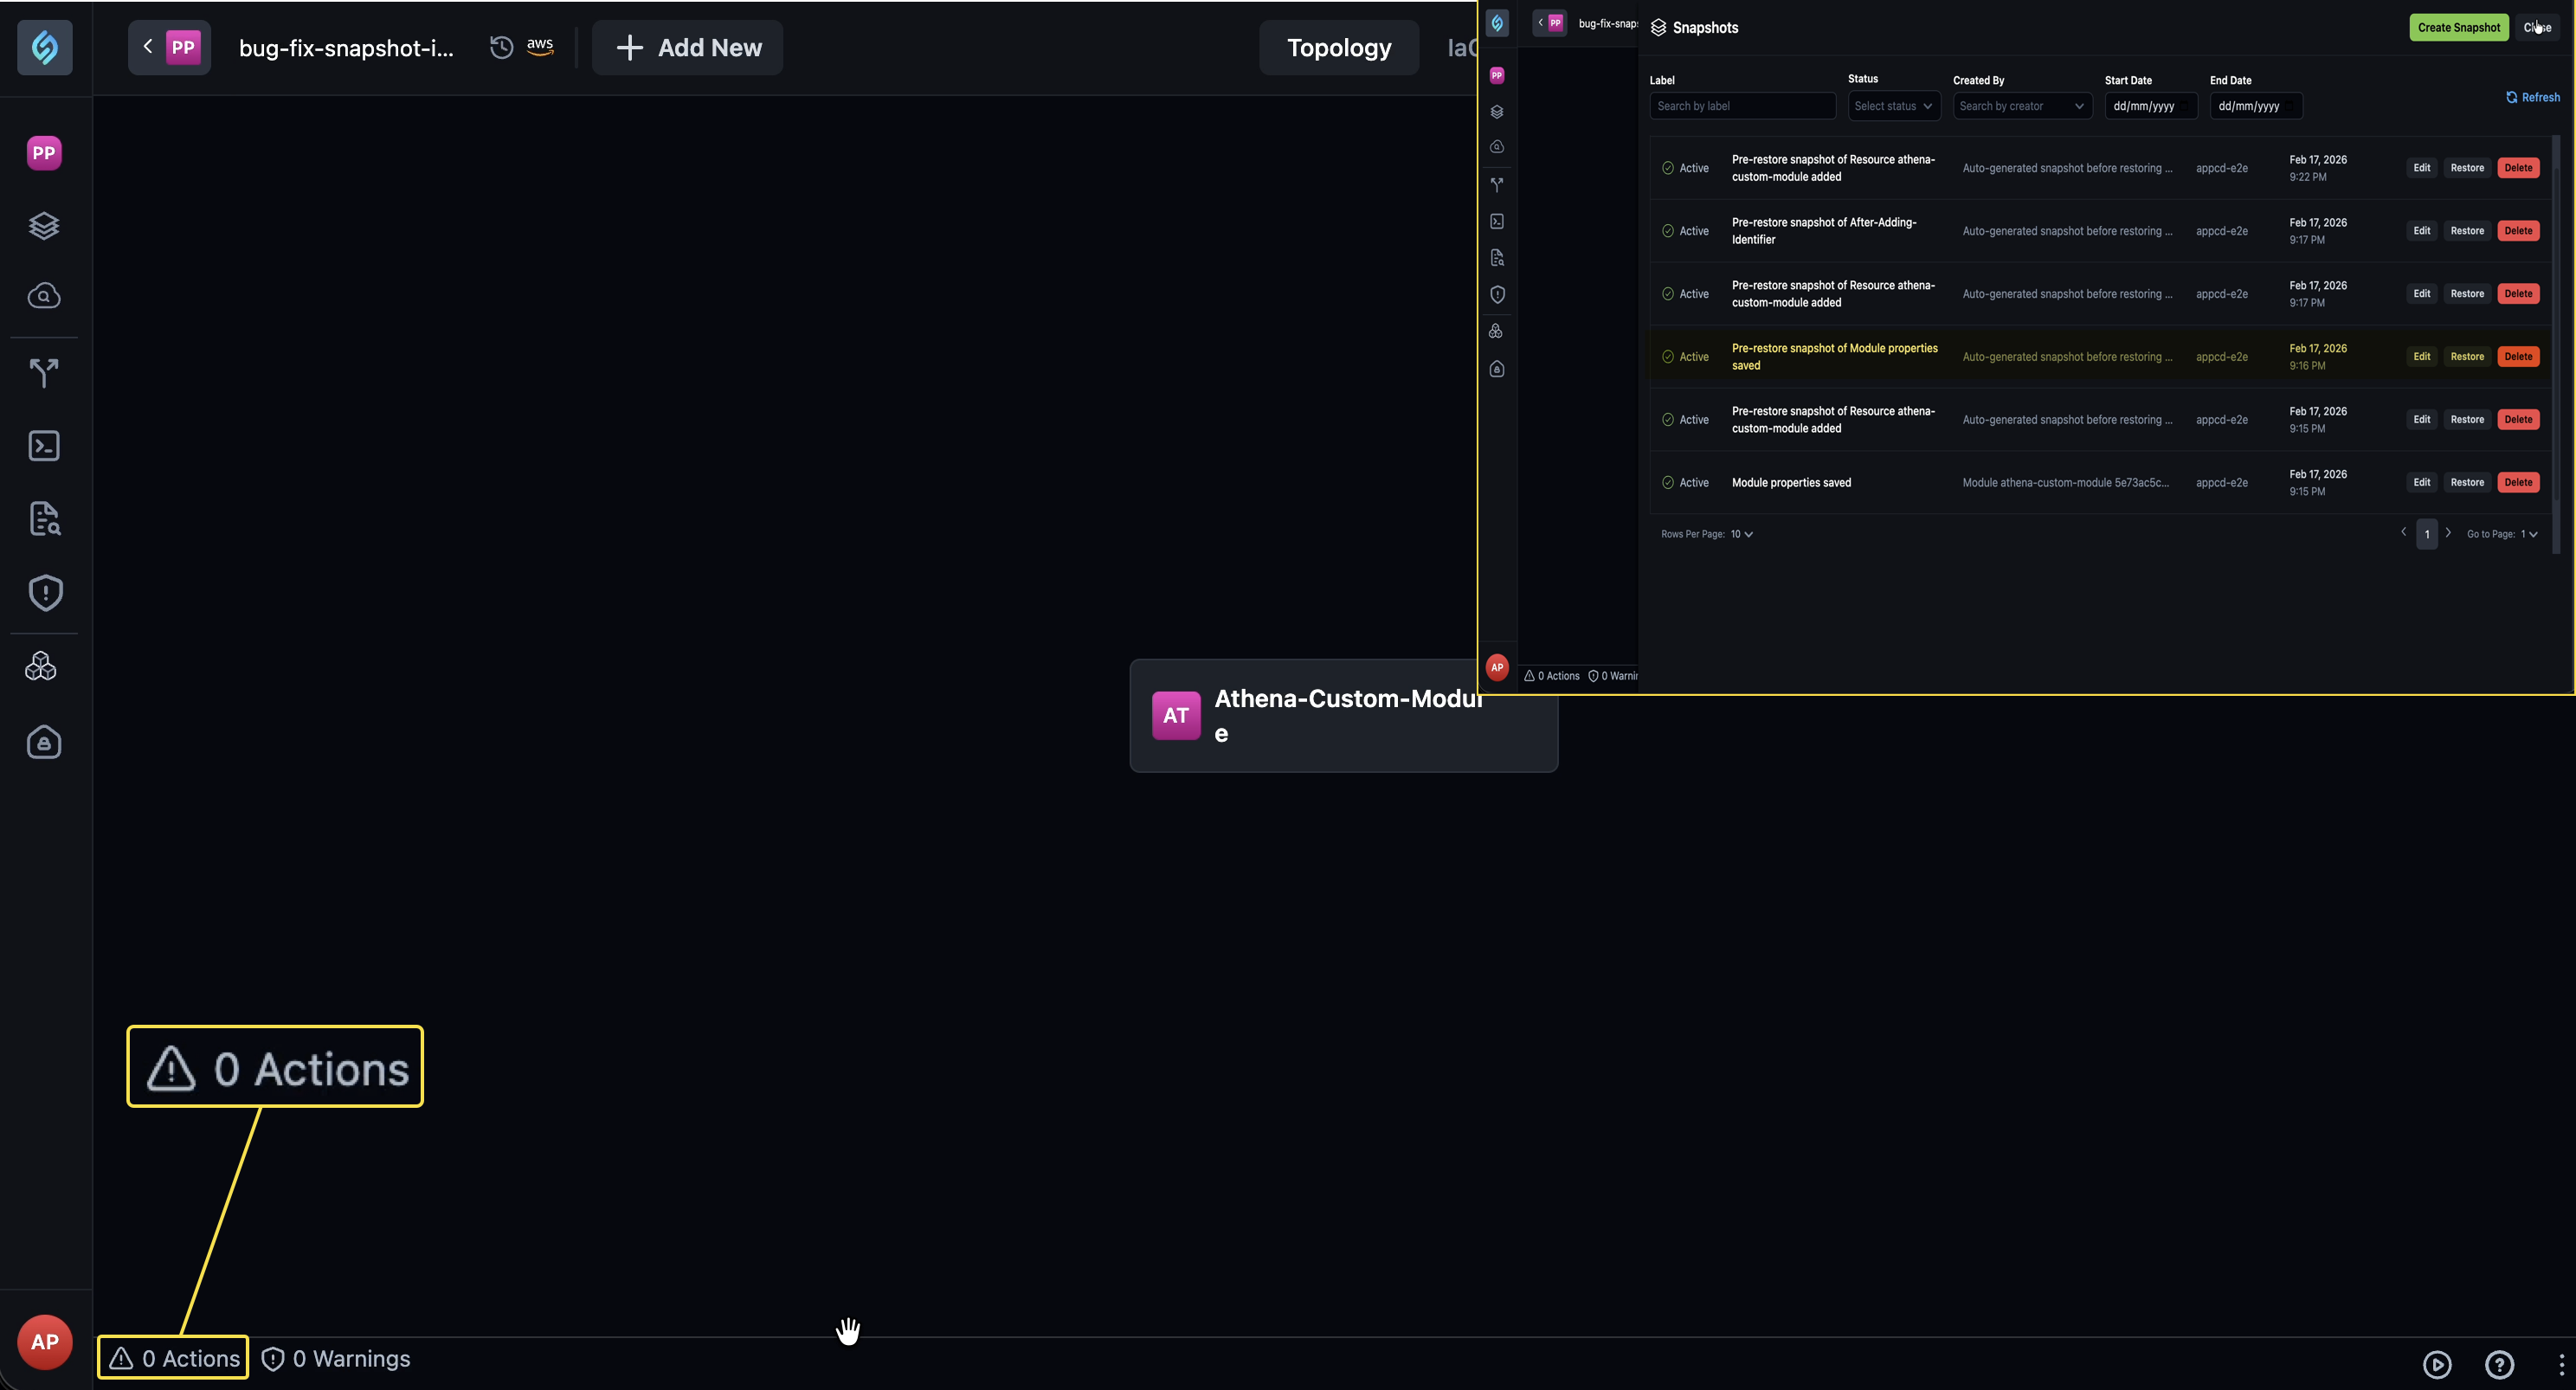Expand the Select status dropdown
The image size is (2576, 1390).
tap(1894, 106)
